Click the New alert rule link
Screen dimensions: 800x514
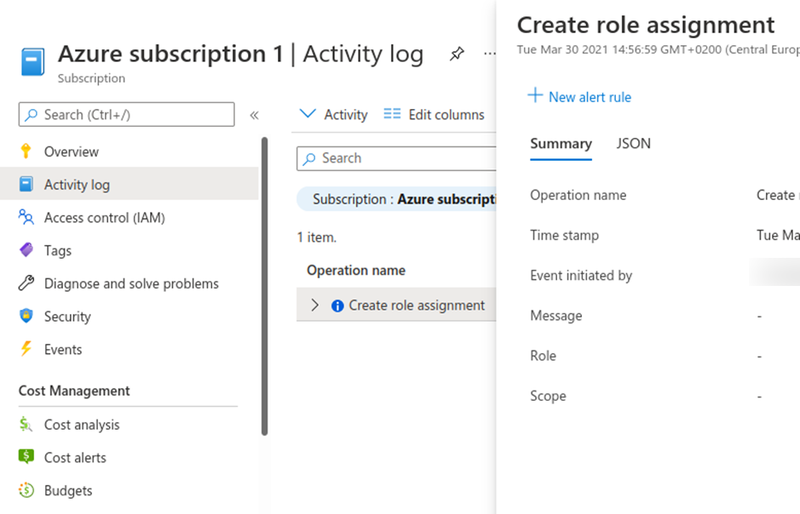[580, 96]
